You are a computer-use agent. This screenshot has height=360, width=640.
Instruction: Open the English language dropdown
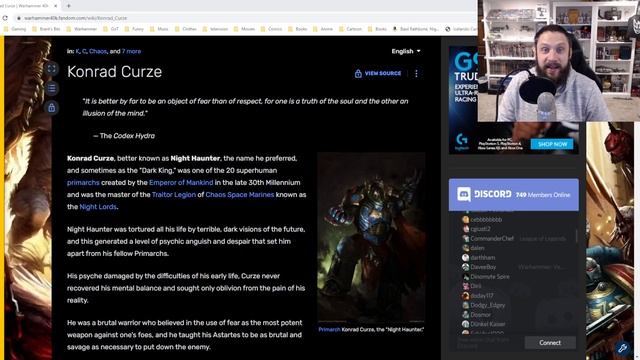point(406,51)
